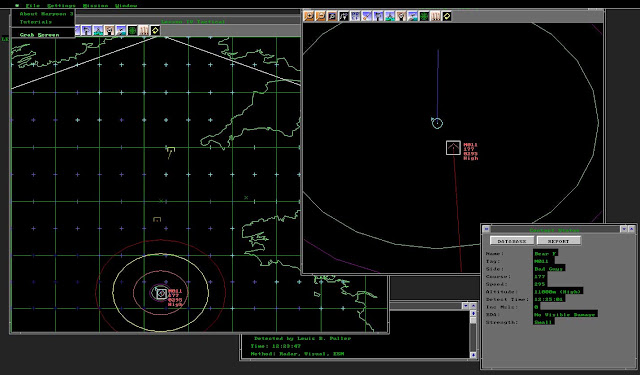Click portrait face icon in unit window toolbar
The height and width of the screenshot is (375, 640).
(401, 16)
